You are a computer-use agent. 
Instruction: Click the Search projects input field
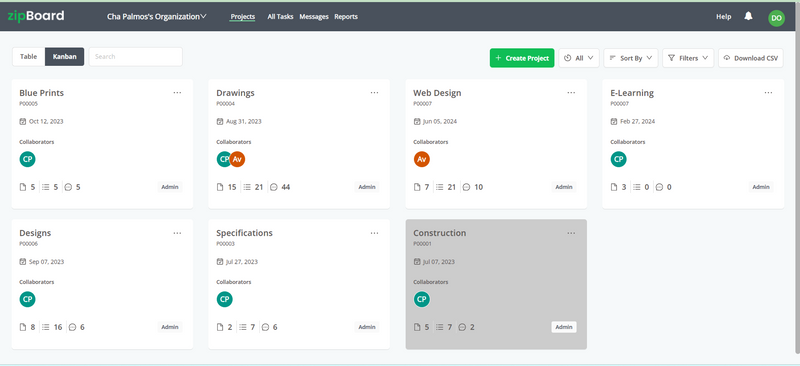(x=136, y=57)
